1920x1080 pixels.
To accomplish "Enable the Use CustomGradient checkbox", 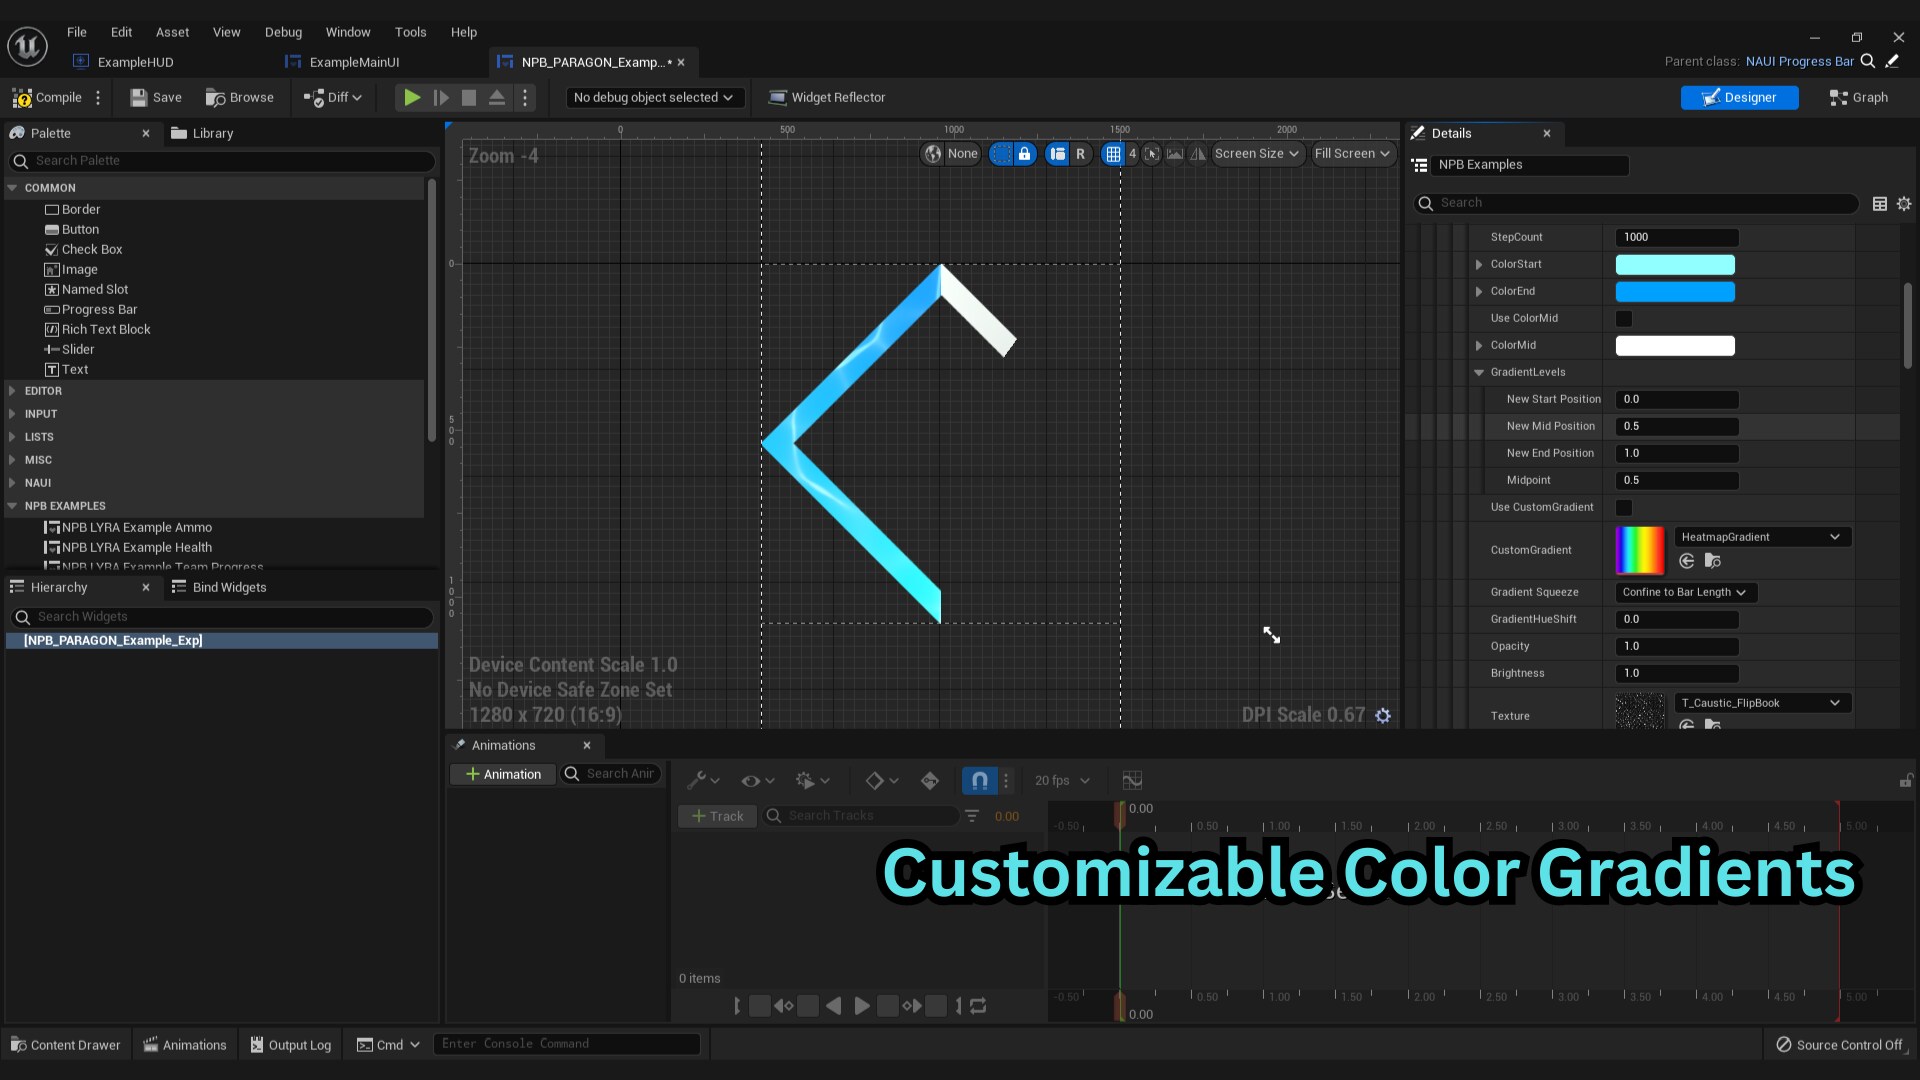I will coord(1624,507).
